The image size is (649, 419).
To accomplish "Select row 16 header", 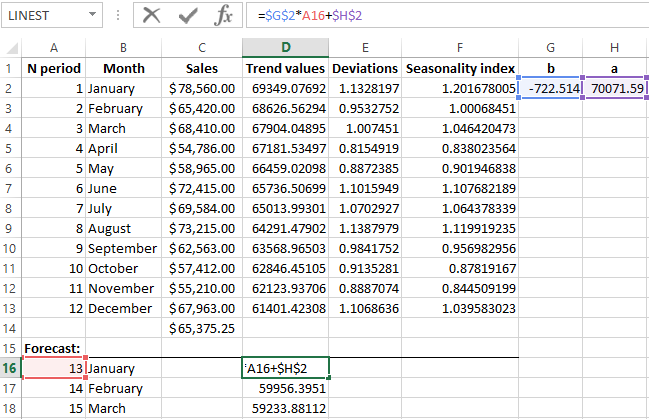I will click(x=10, y=368).
